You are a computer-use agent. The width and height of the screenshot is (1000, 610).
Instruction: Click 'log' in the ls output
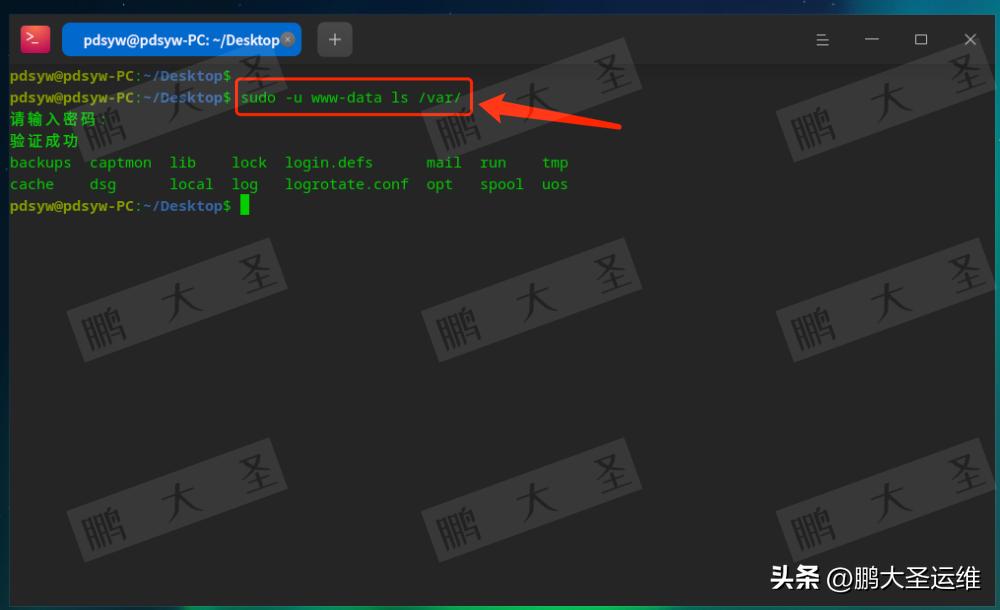click(244, 185)
